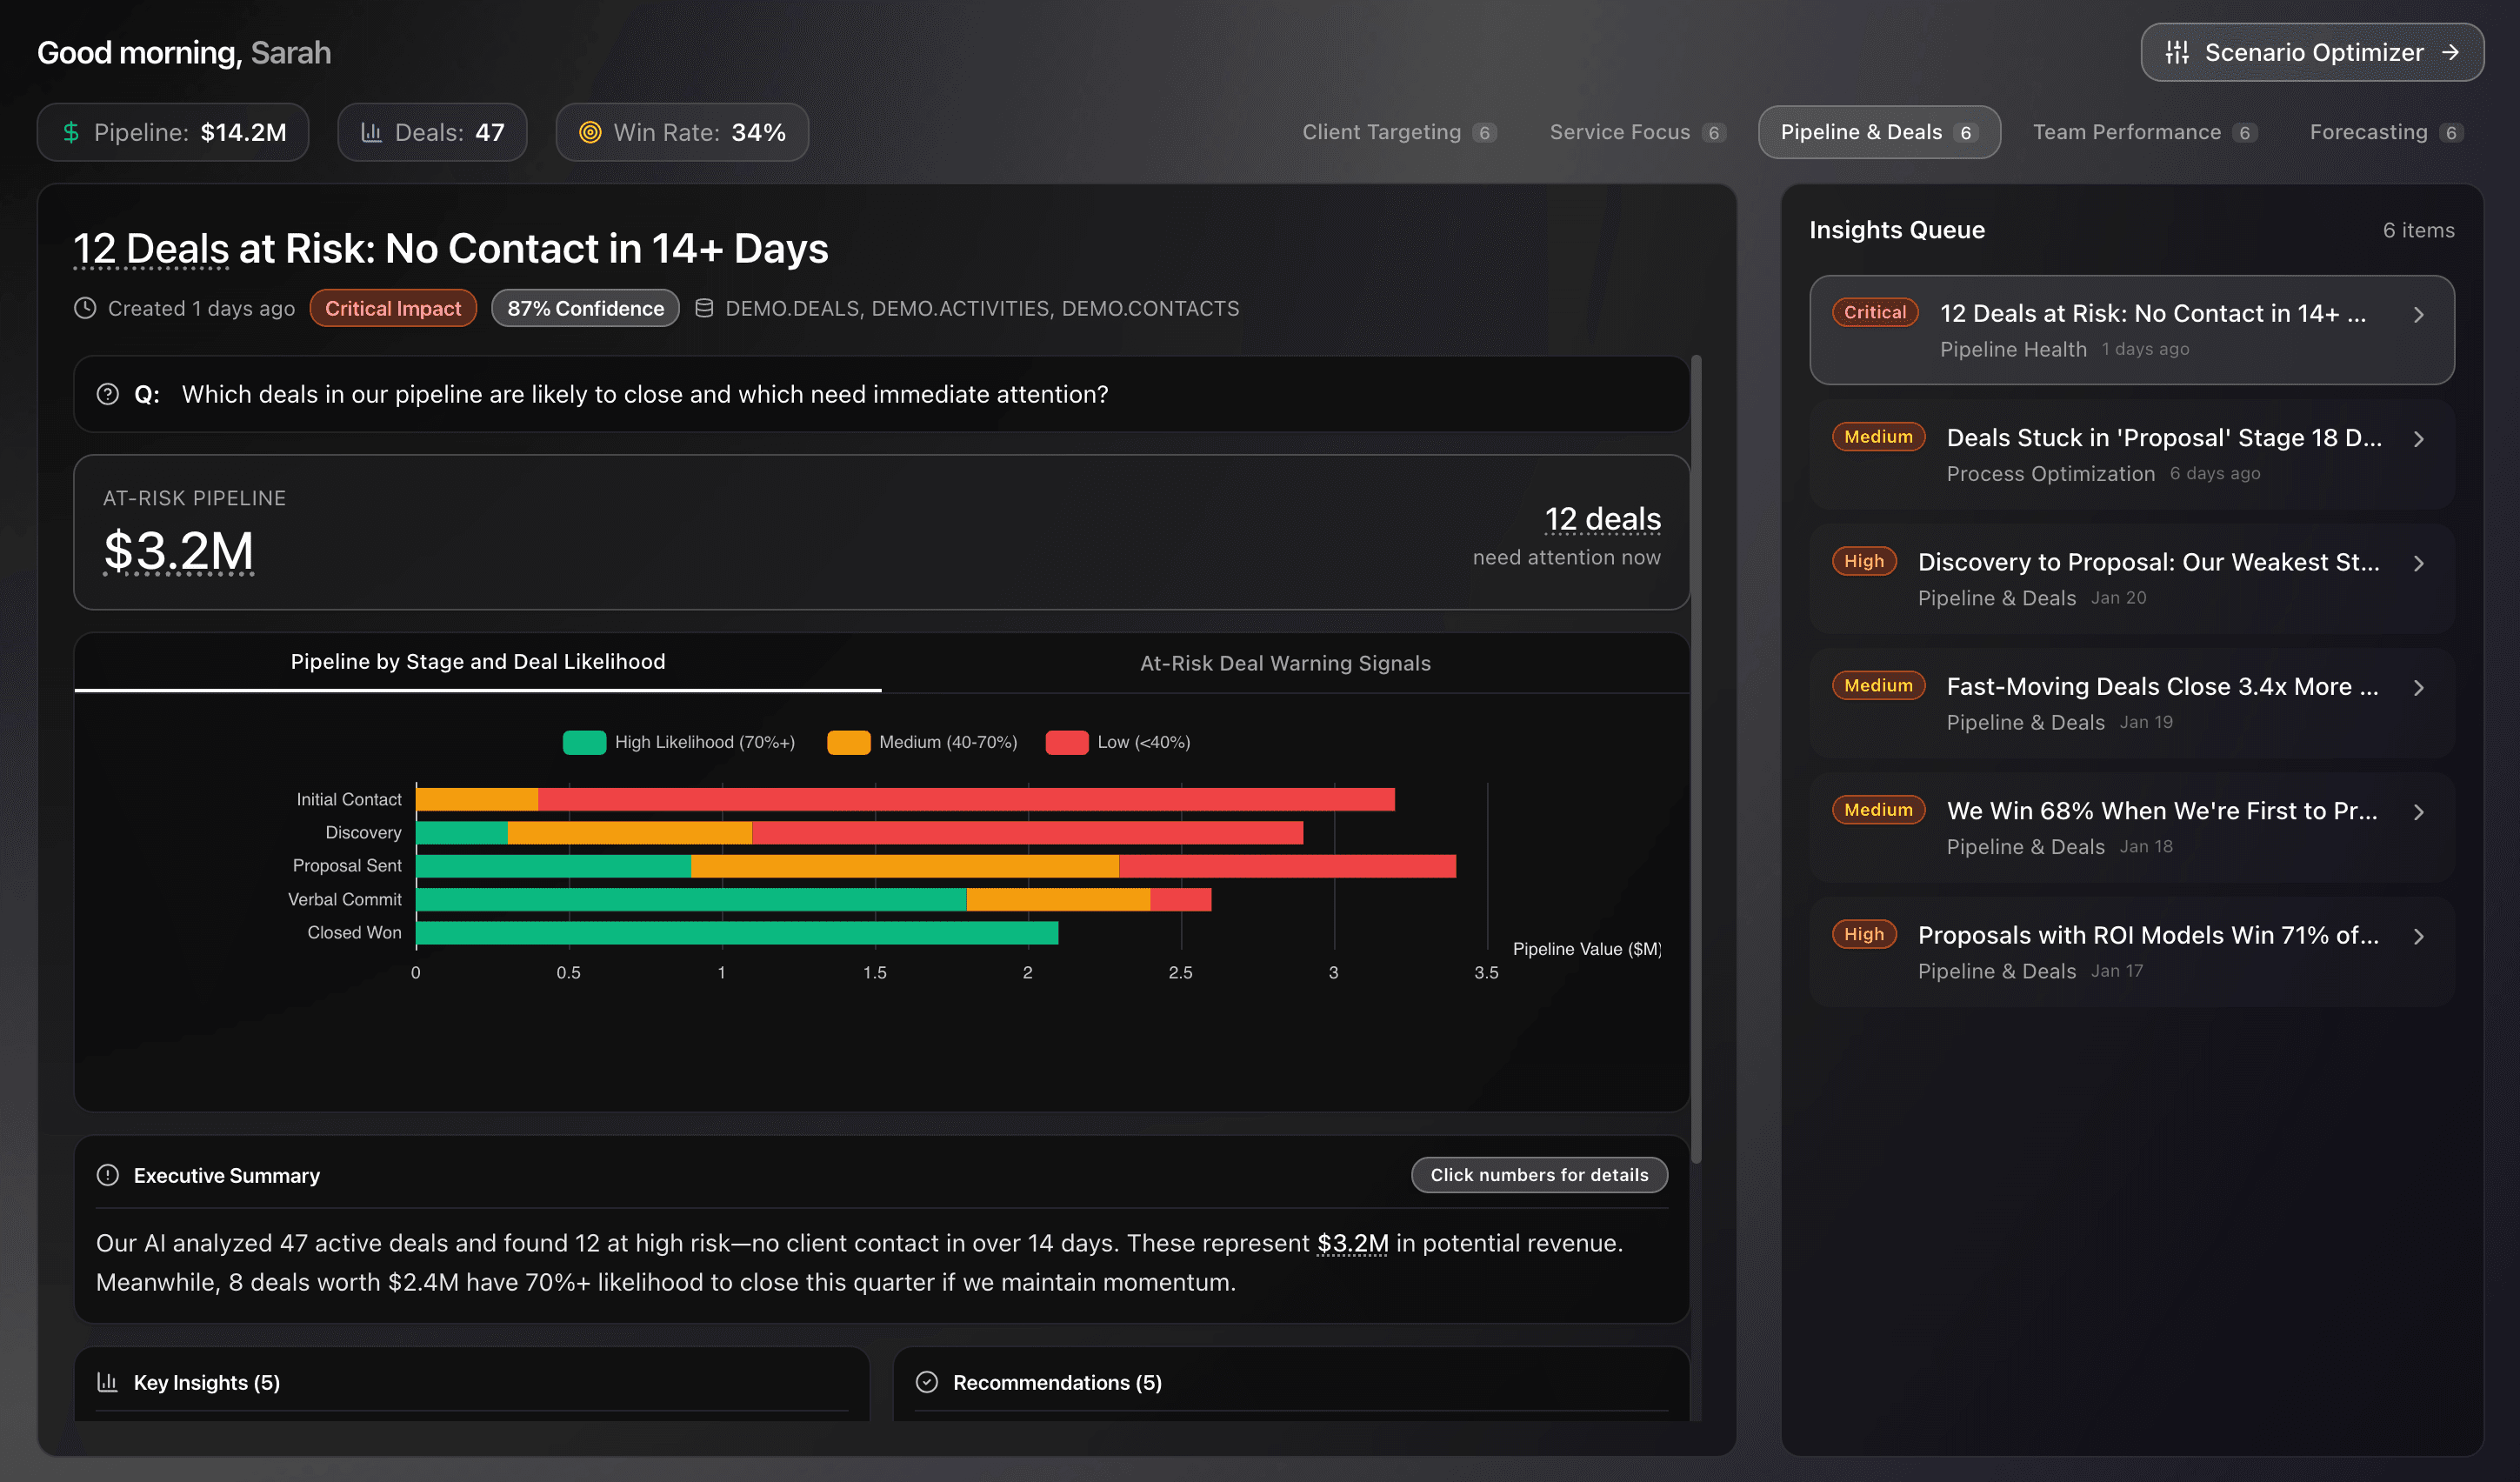Image resolution: width=2520 pixels, height=1482 pixels.
Task: Toggle the Medium (40-70%) legend entry
Action: (921, 742)
